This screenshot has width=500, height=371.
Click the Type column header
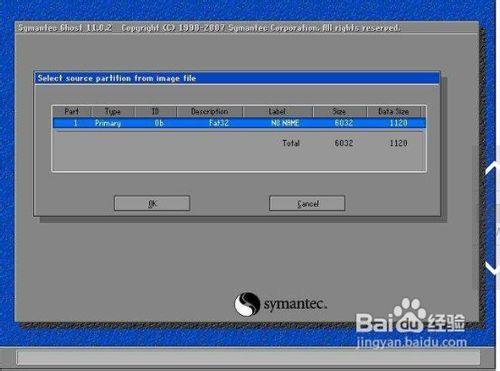113,111
